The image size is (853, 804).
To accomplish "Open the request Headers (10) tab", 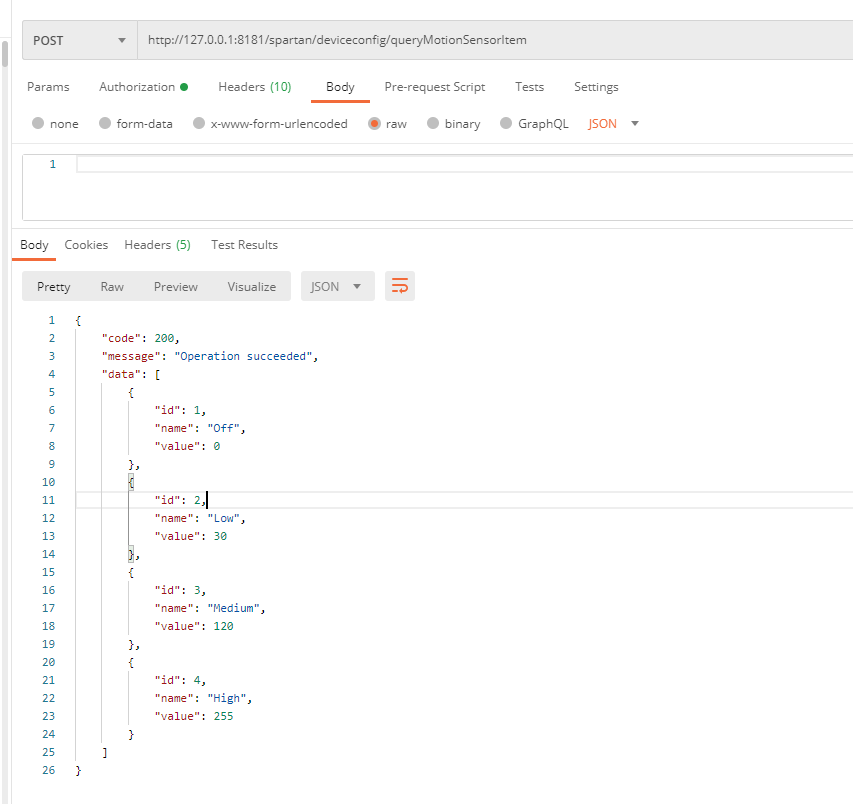I will pos(254,87).
